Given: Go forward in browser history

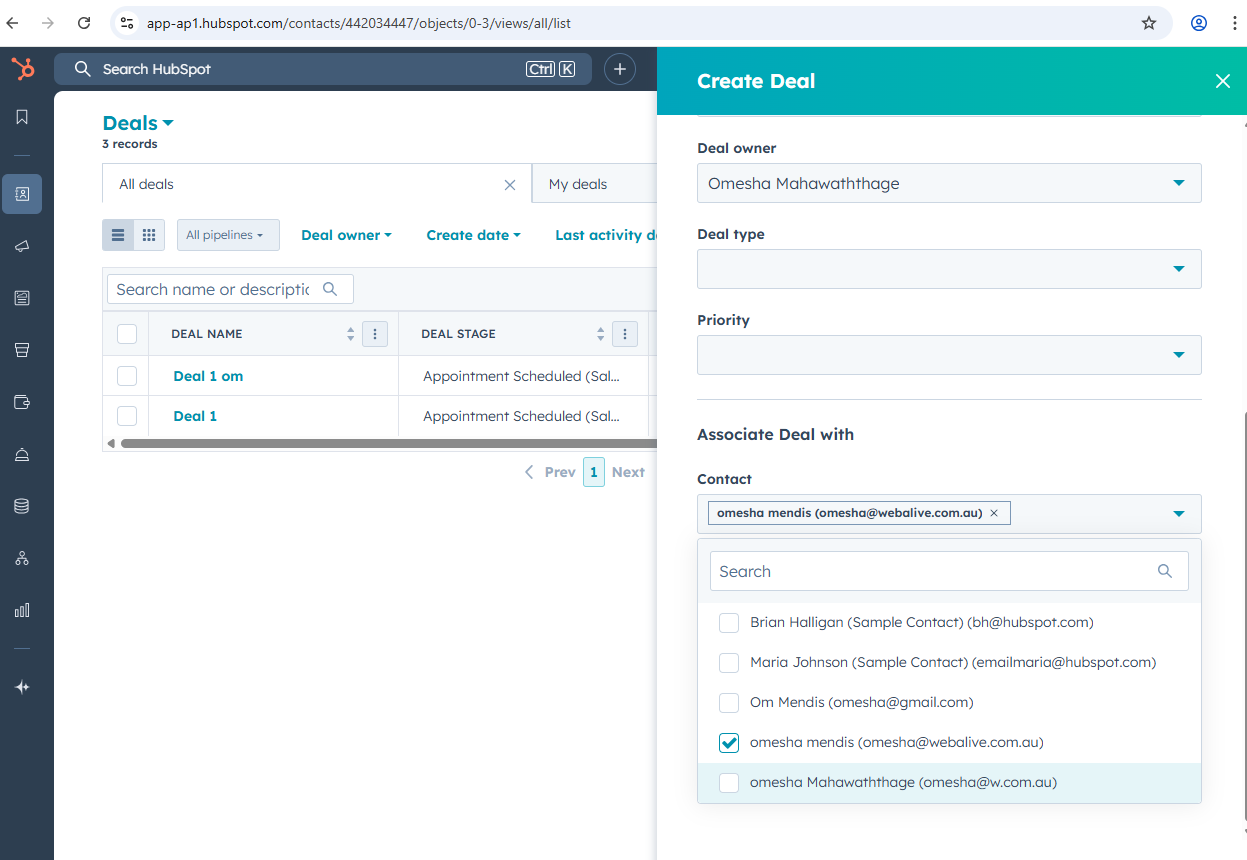Looking at the screenshot, I should tap(47, 23).
